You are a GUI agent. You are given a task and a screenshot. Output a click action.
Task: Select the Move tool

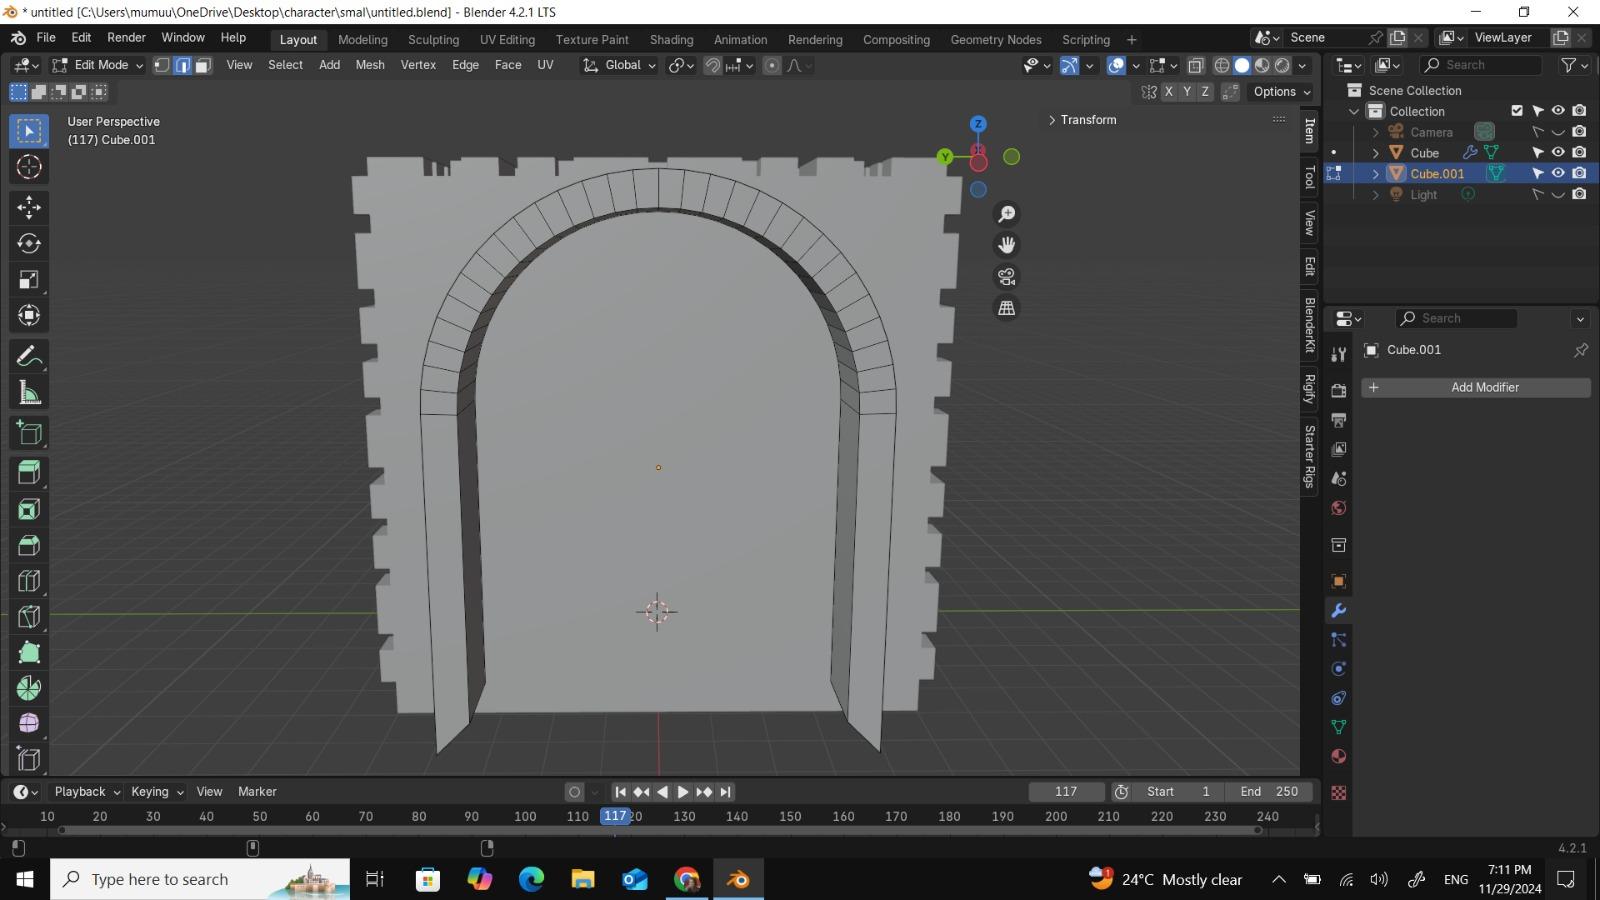(x=29, y=207)
